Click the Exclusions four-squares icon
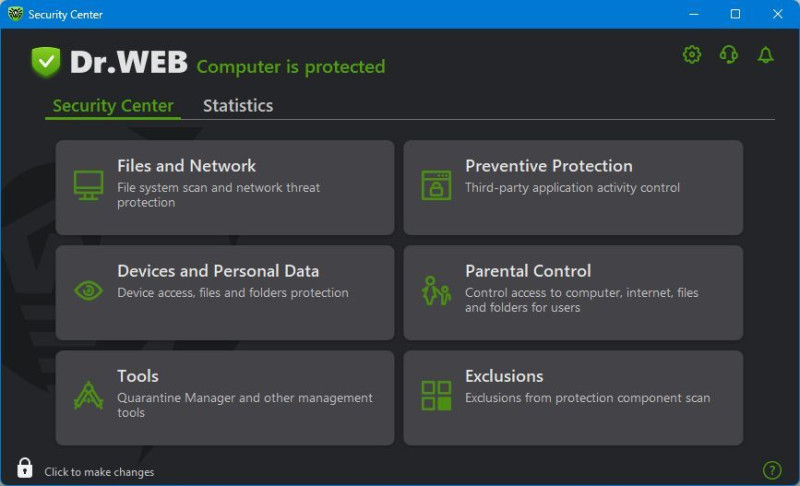 click(x=436, y=395)
